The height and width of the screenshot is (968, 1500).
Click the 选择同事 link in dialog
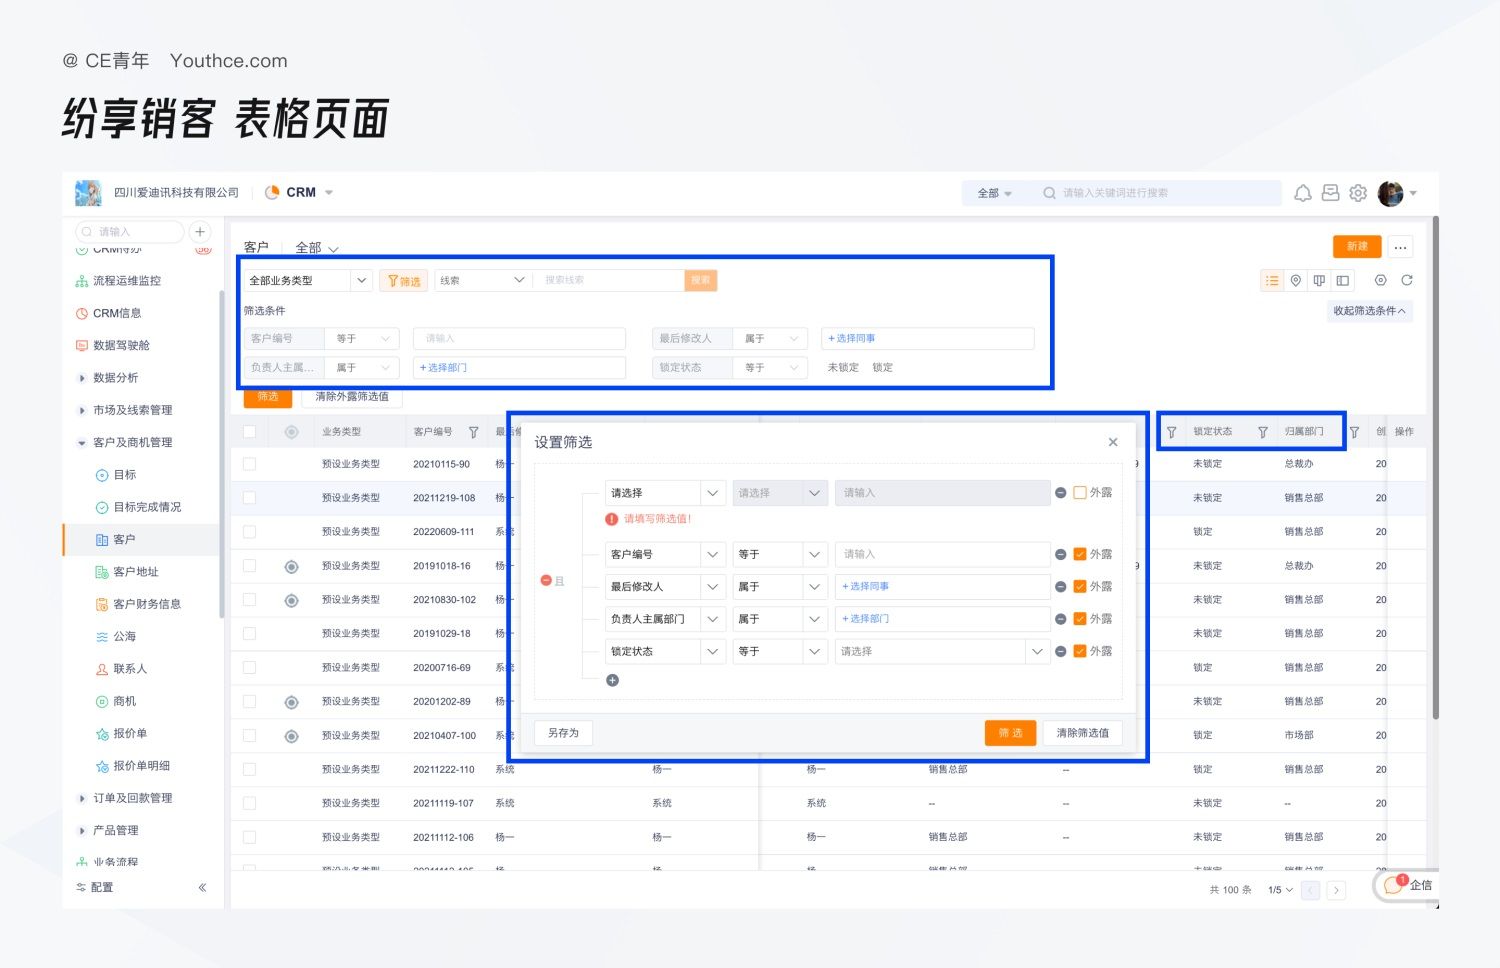(x=865, y=587)
